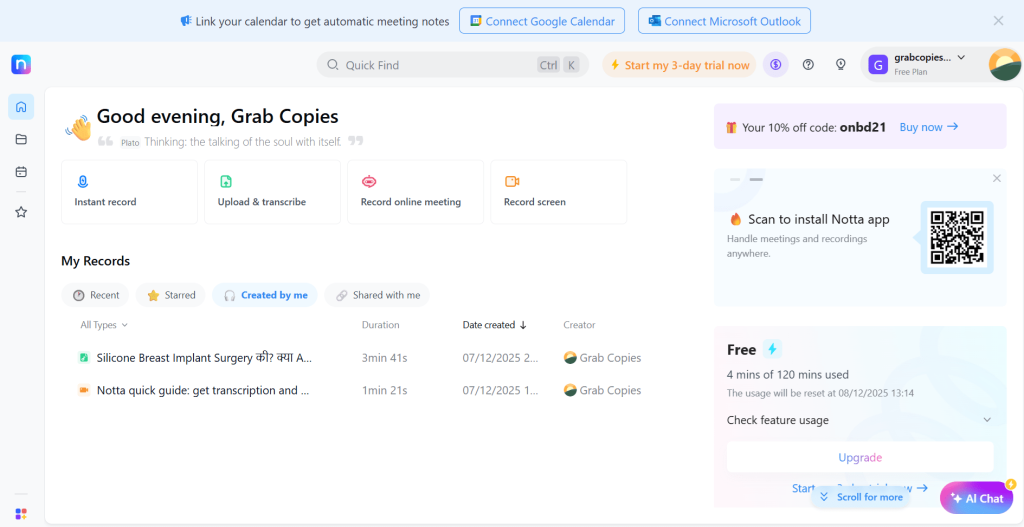Go to Home in the left sidebar
The height and width of the screenshot is (527, 1024).
coord(21,106)
